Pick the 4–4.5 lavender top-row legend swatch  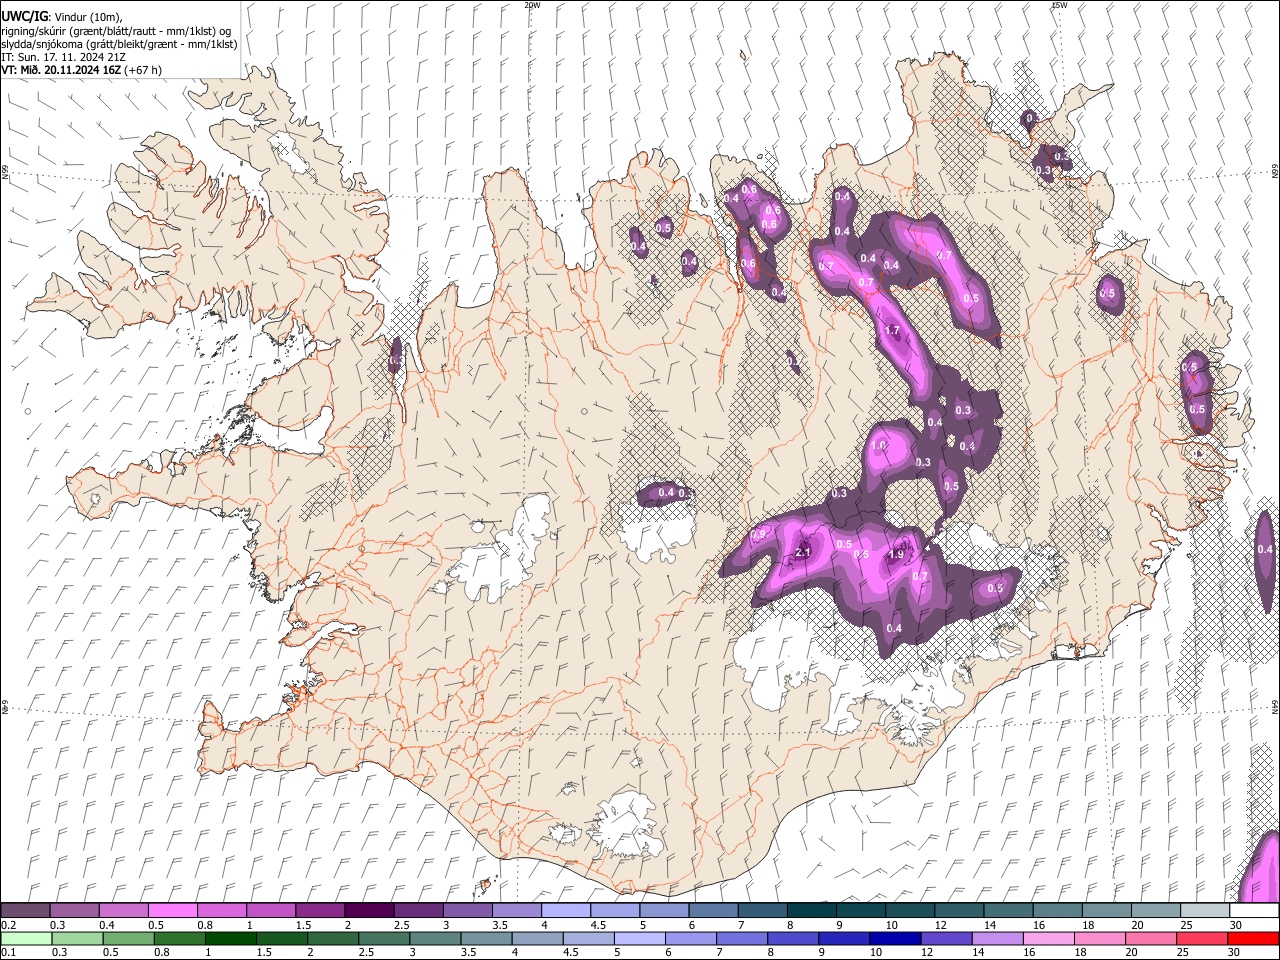click(566, 911)
